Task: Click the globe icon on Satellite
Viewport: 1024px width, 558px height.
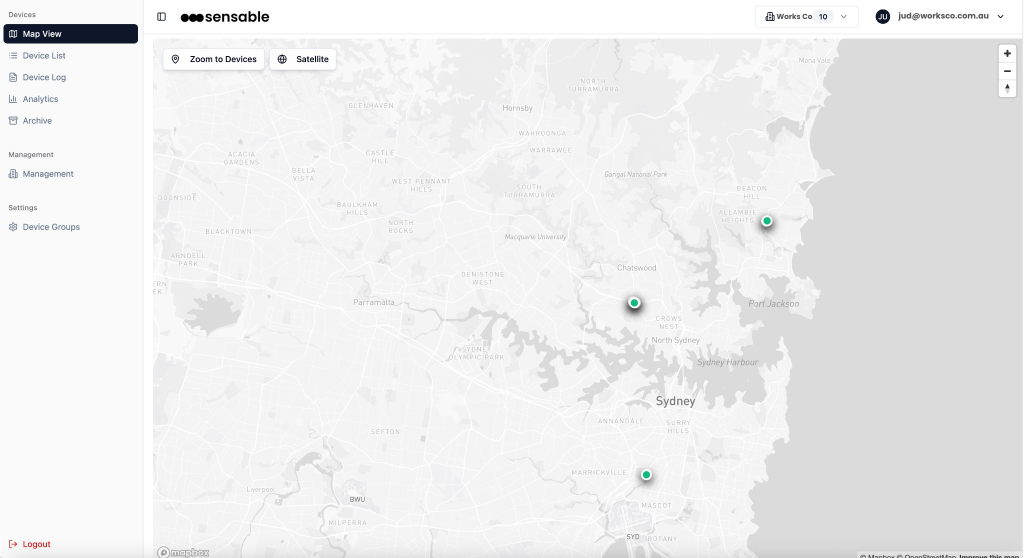Action: coord(282,59)
